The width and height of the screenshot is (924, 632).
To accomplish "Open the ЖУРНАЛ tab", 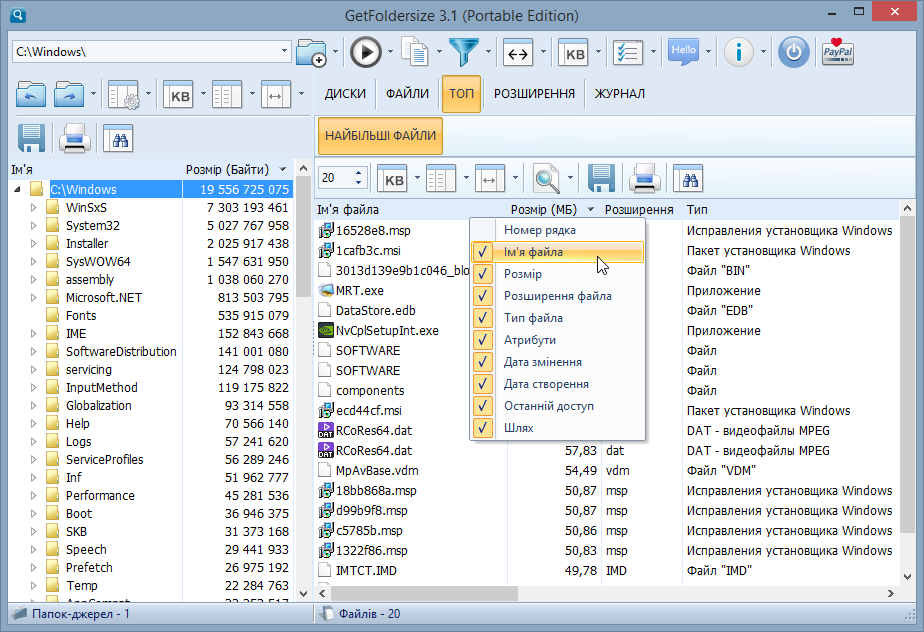I will [619, 94].
